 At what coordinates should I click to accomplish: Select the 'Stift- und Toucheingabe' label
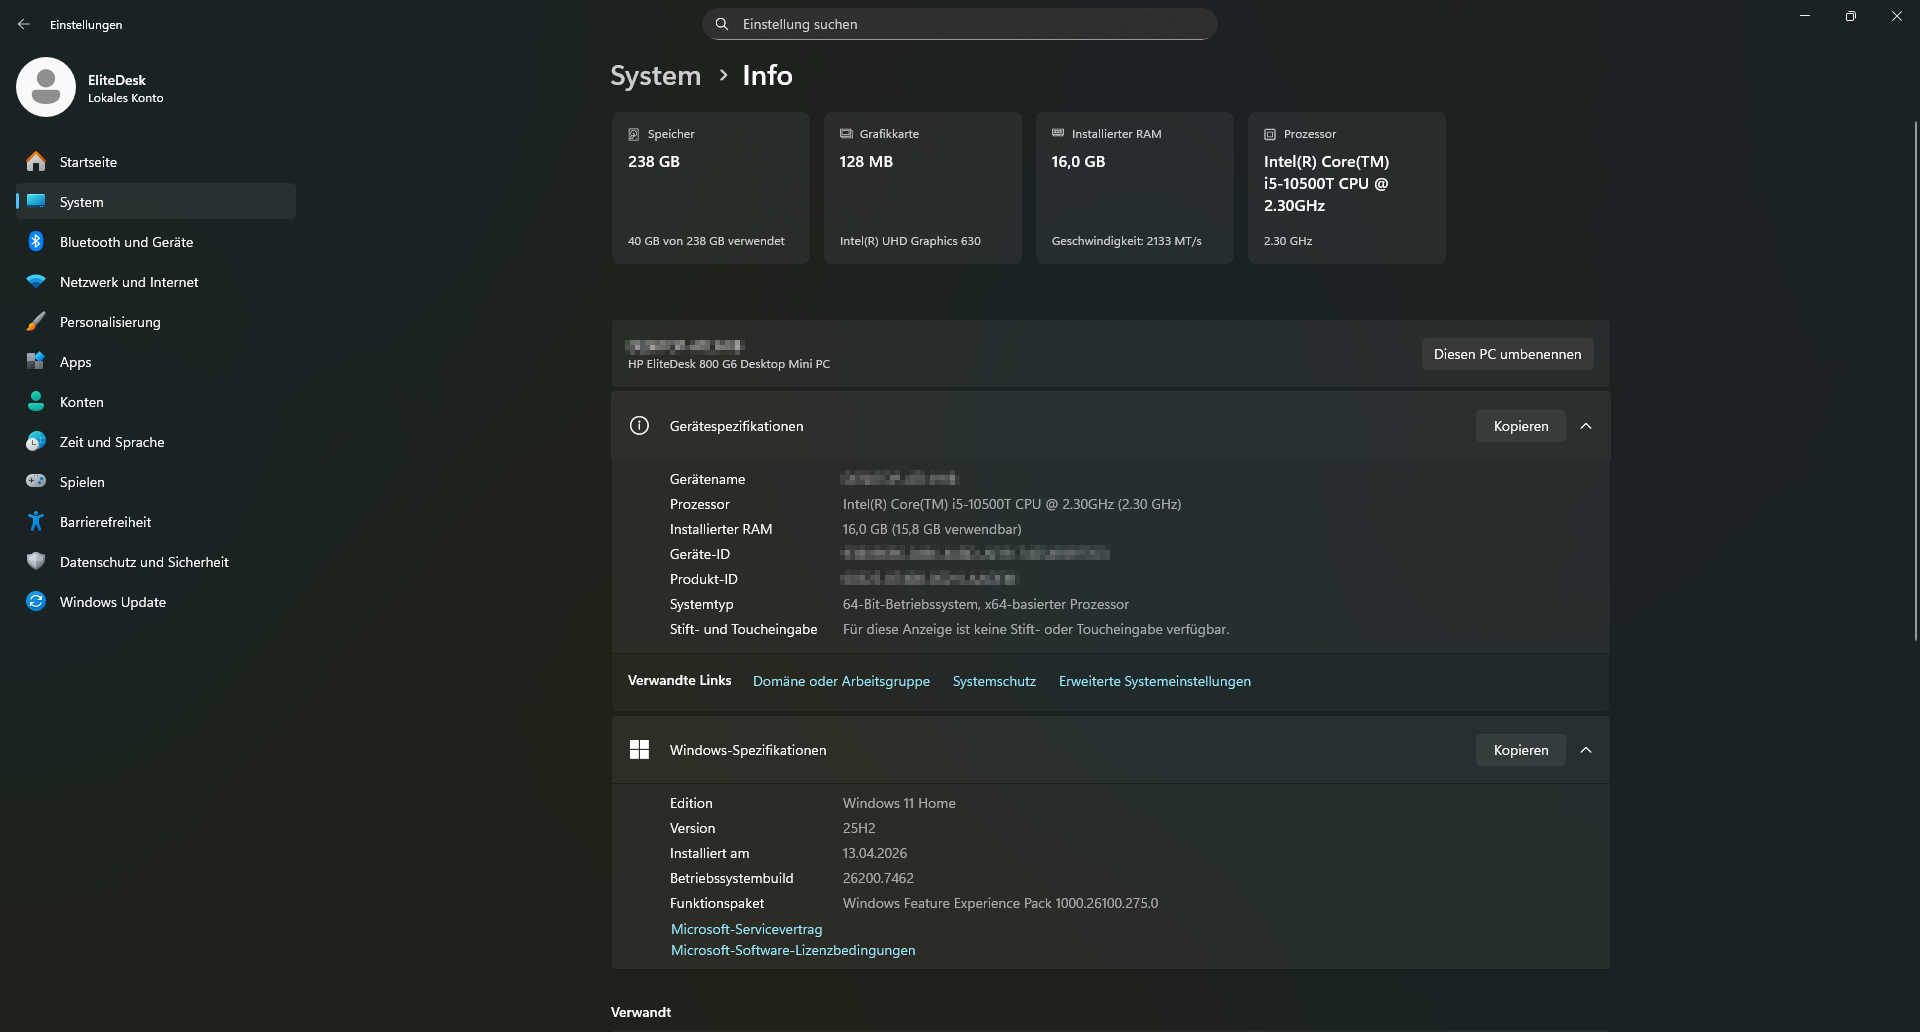click(744, 629)
